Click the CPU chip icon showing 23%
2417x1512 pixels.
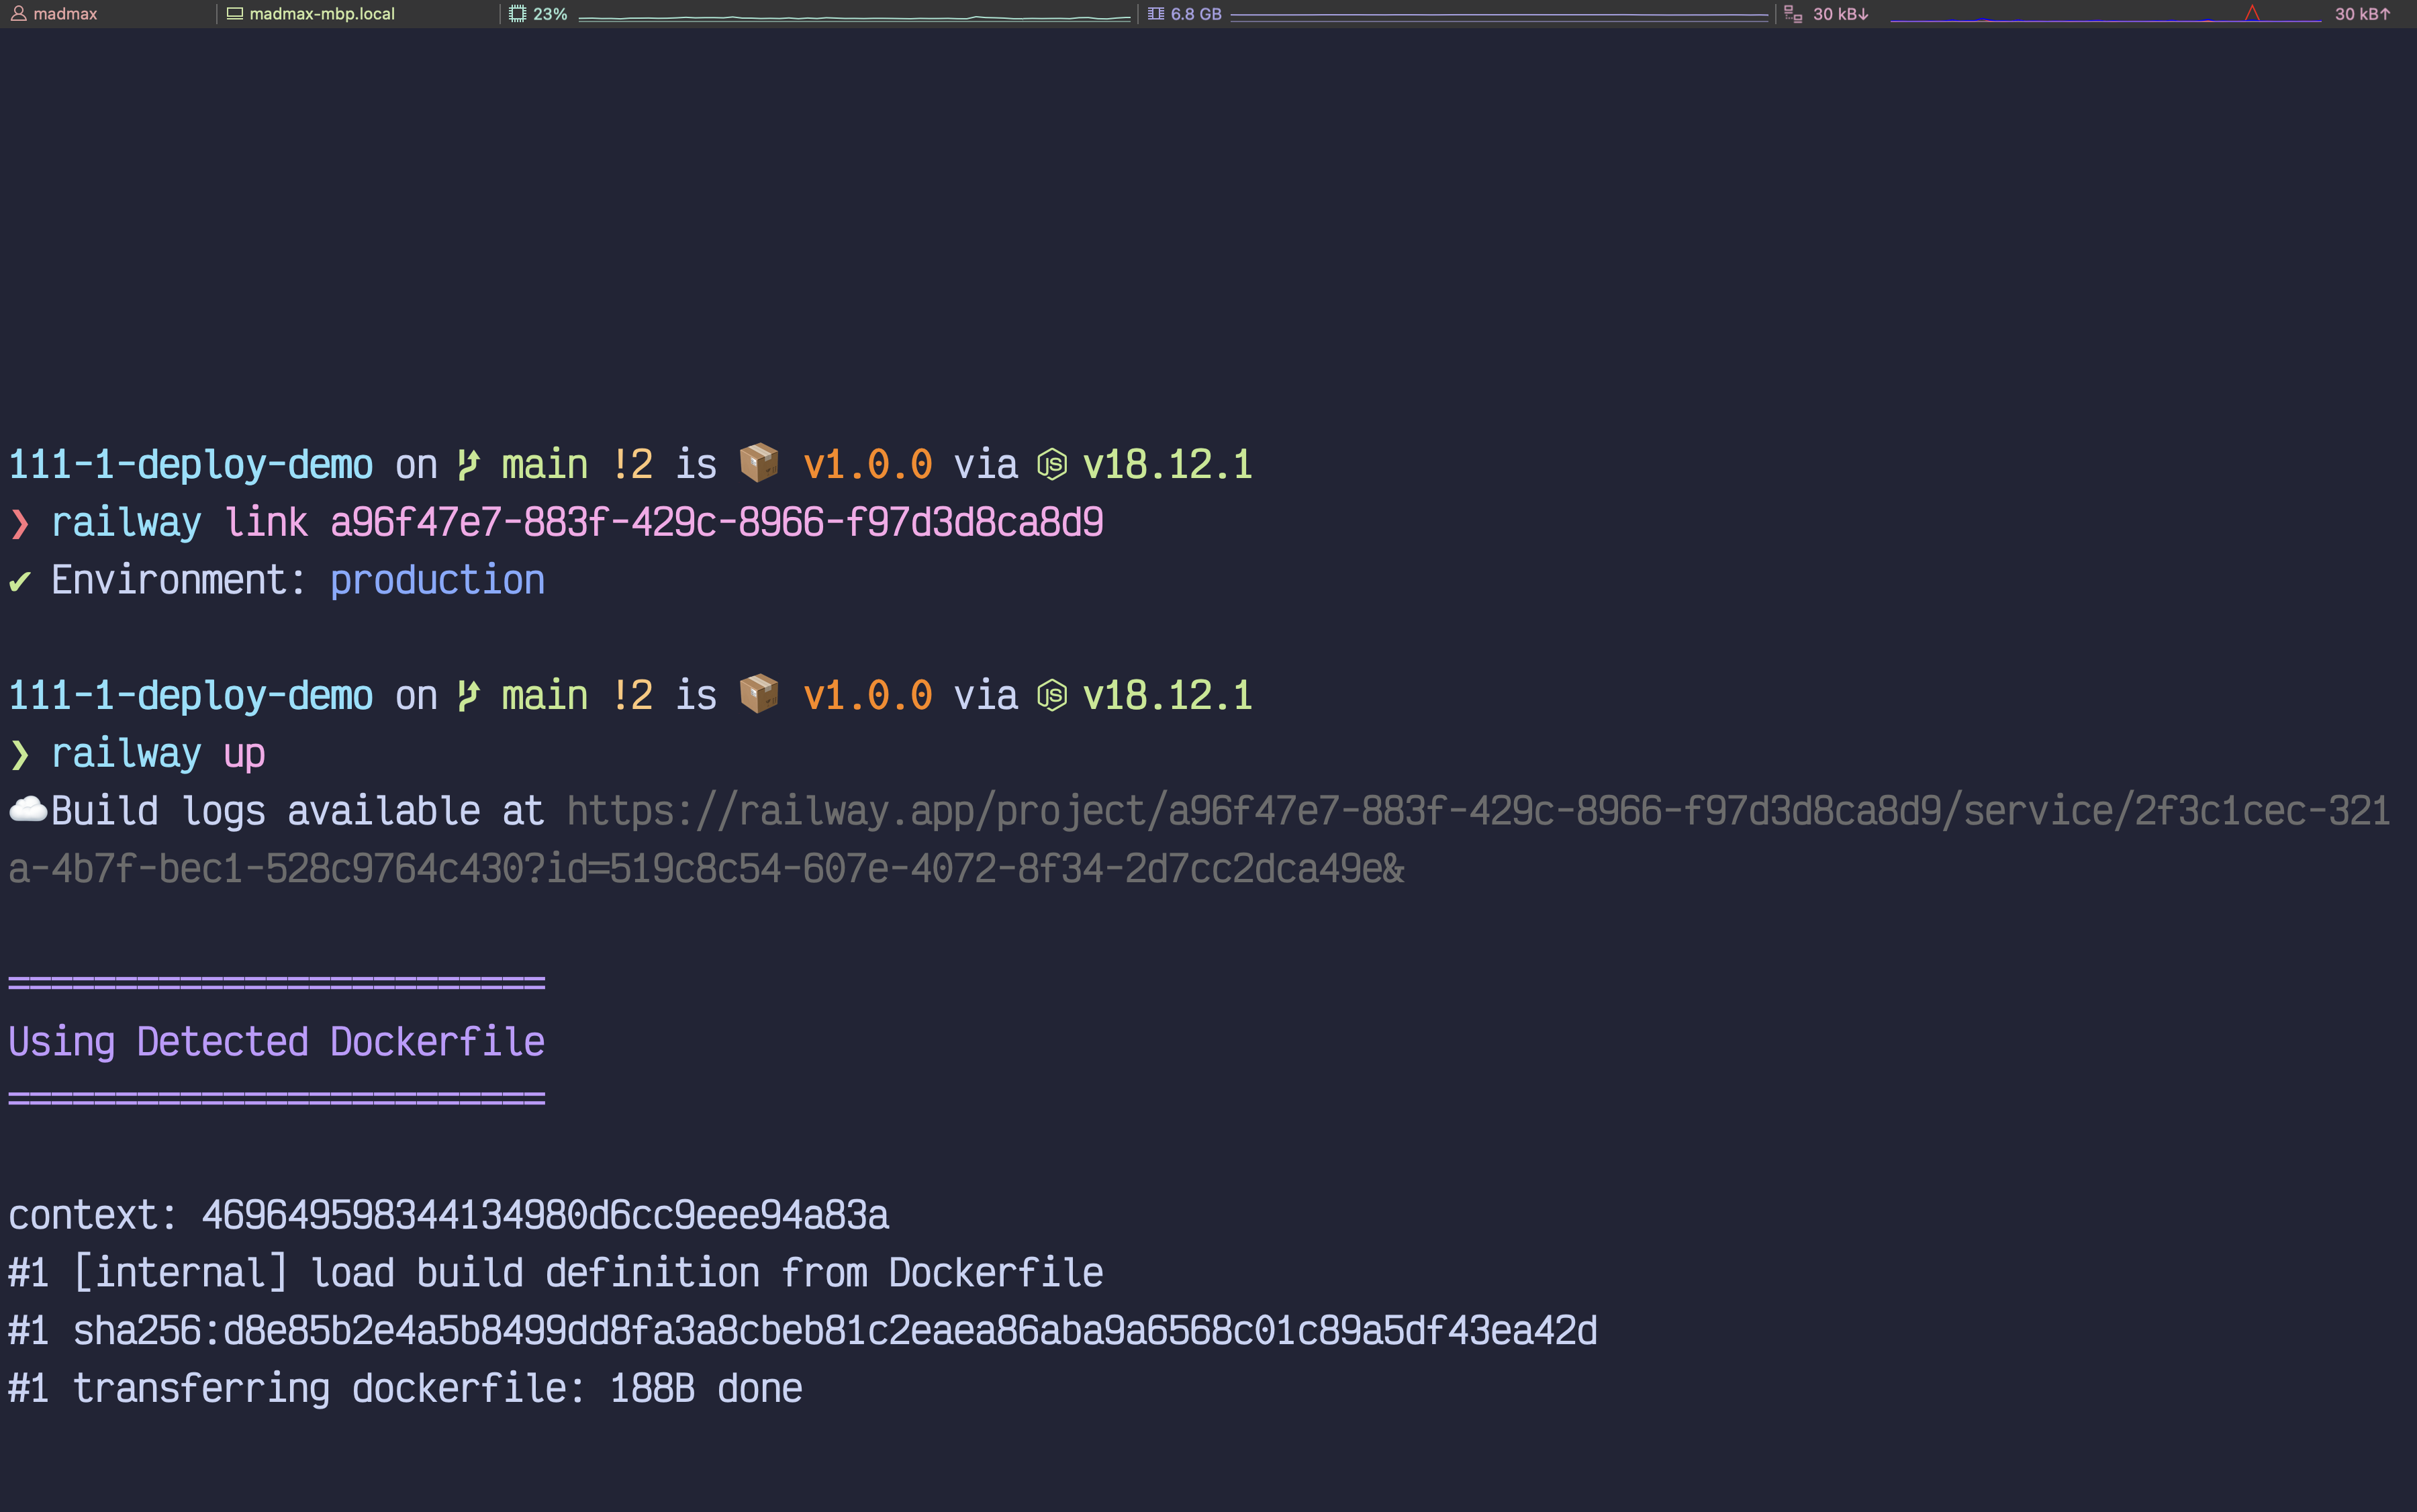pyautogui.click(x=517, y=14)
